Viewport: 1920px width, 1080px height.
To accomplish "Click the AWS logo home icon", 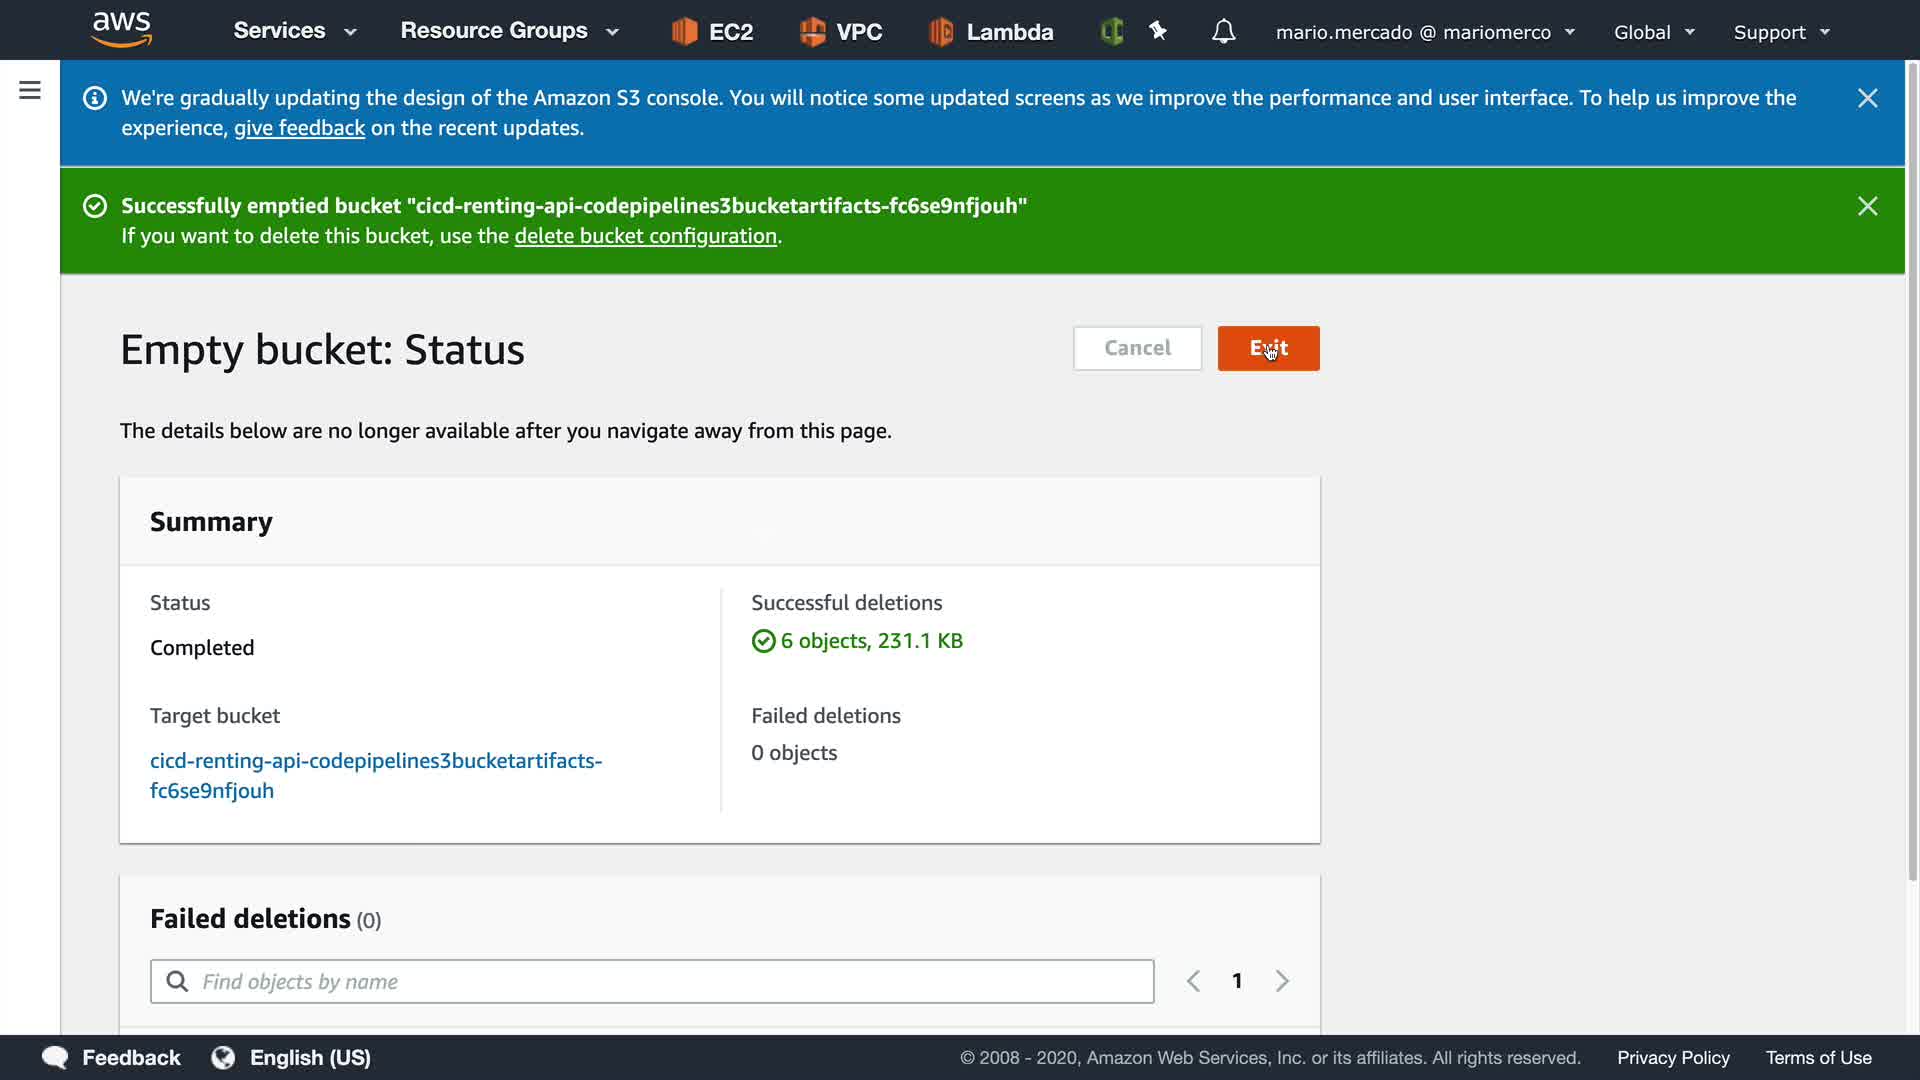I will tap(121, 30).
